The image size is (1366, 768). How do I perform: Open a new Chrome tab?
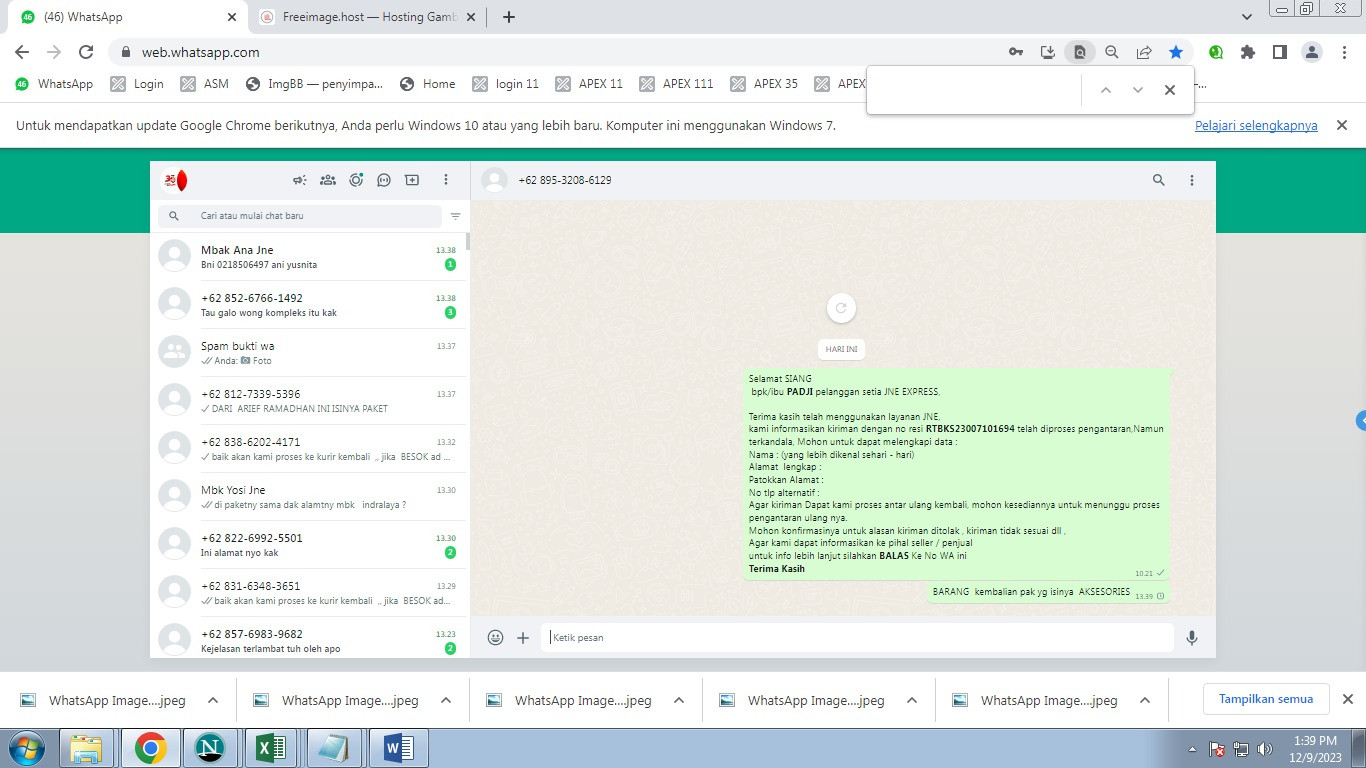(509, 17)
